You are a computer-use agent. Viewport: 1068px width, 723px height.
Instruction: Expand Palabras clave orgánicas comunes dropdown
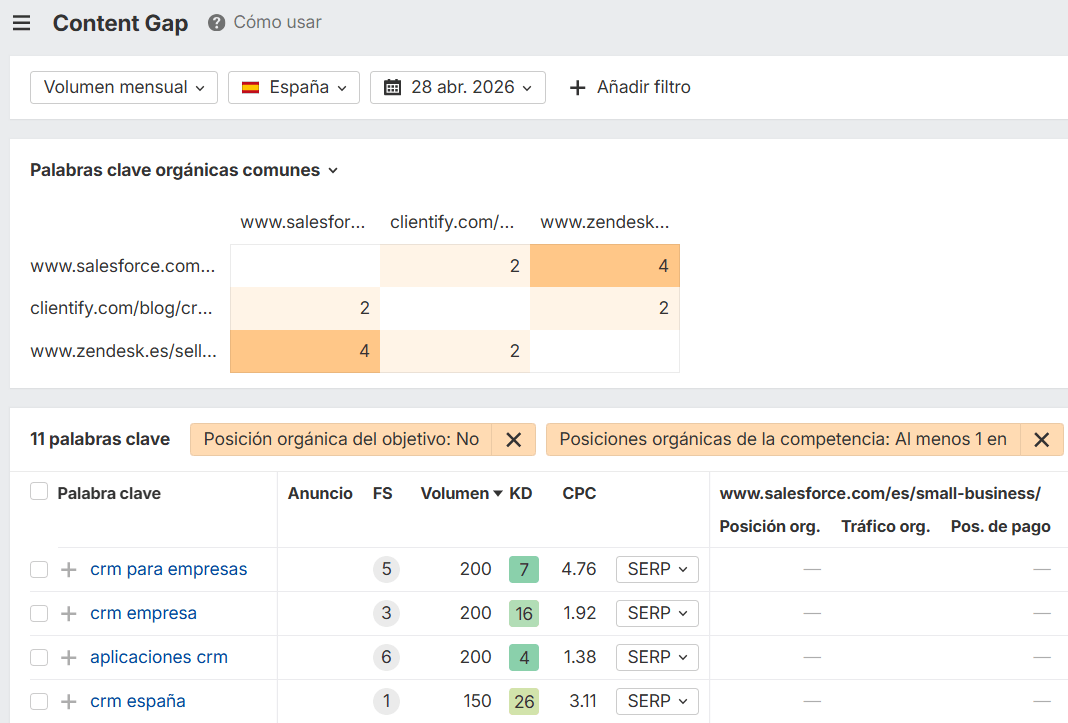click(x=184, y=170)
